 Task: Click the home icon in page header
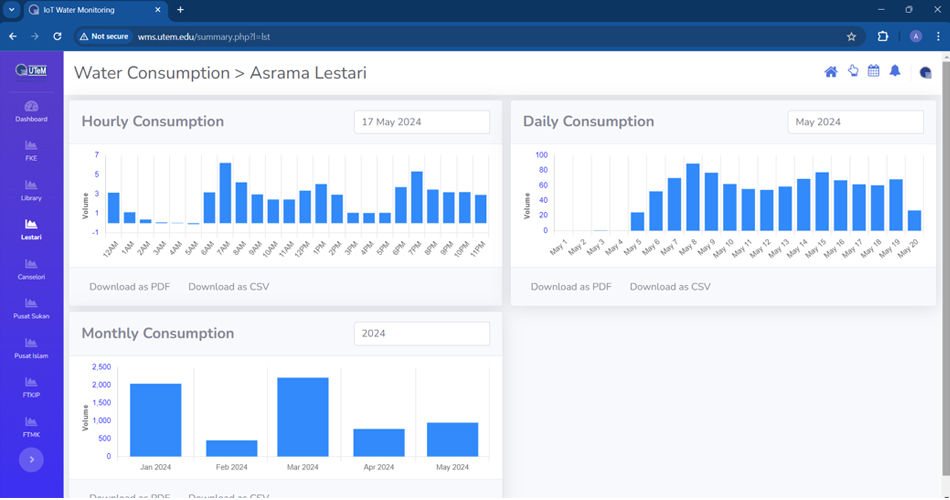tap(830, 72)
